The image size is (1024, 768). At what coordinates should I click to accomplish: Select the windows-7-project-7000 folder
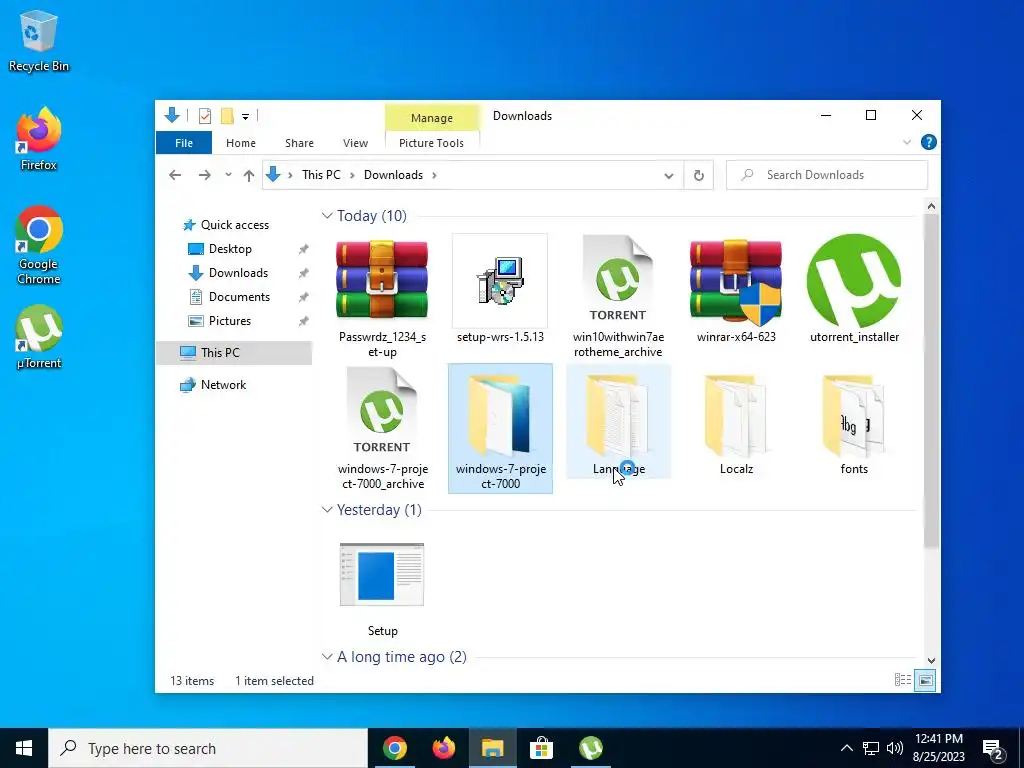500,428
